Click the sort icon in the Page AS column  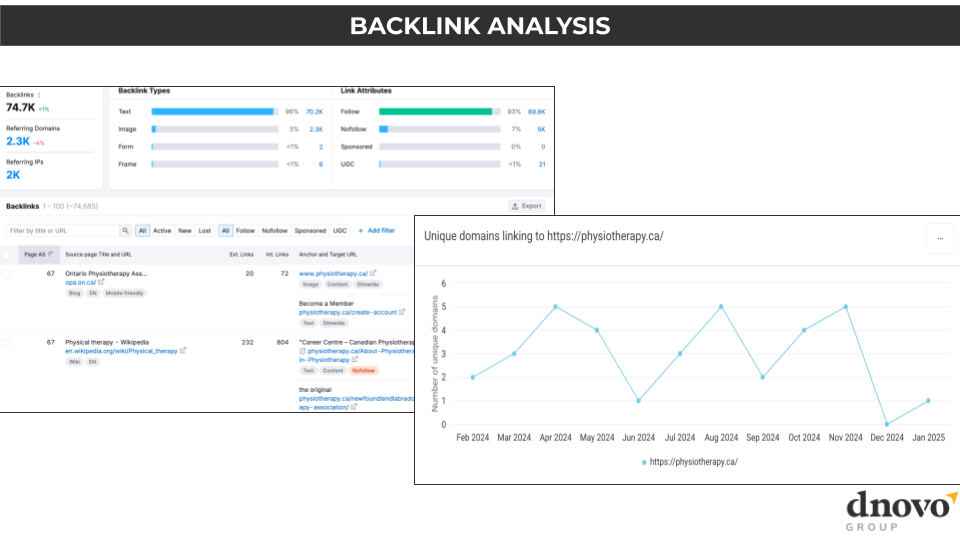coord(53,255)
